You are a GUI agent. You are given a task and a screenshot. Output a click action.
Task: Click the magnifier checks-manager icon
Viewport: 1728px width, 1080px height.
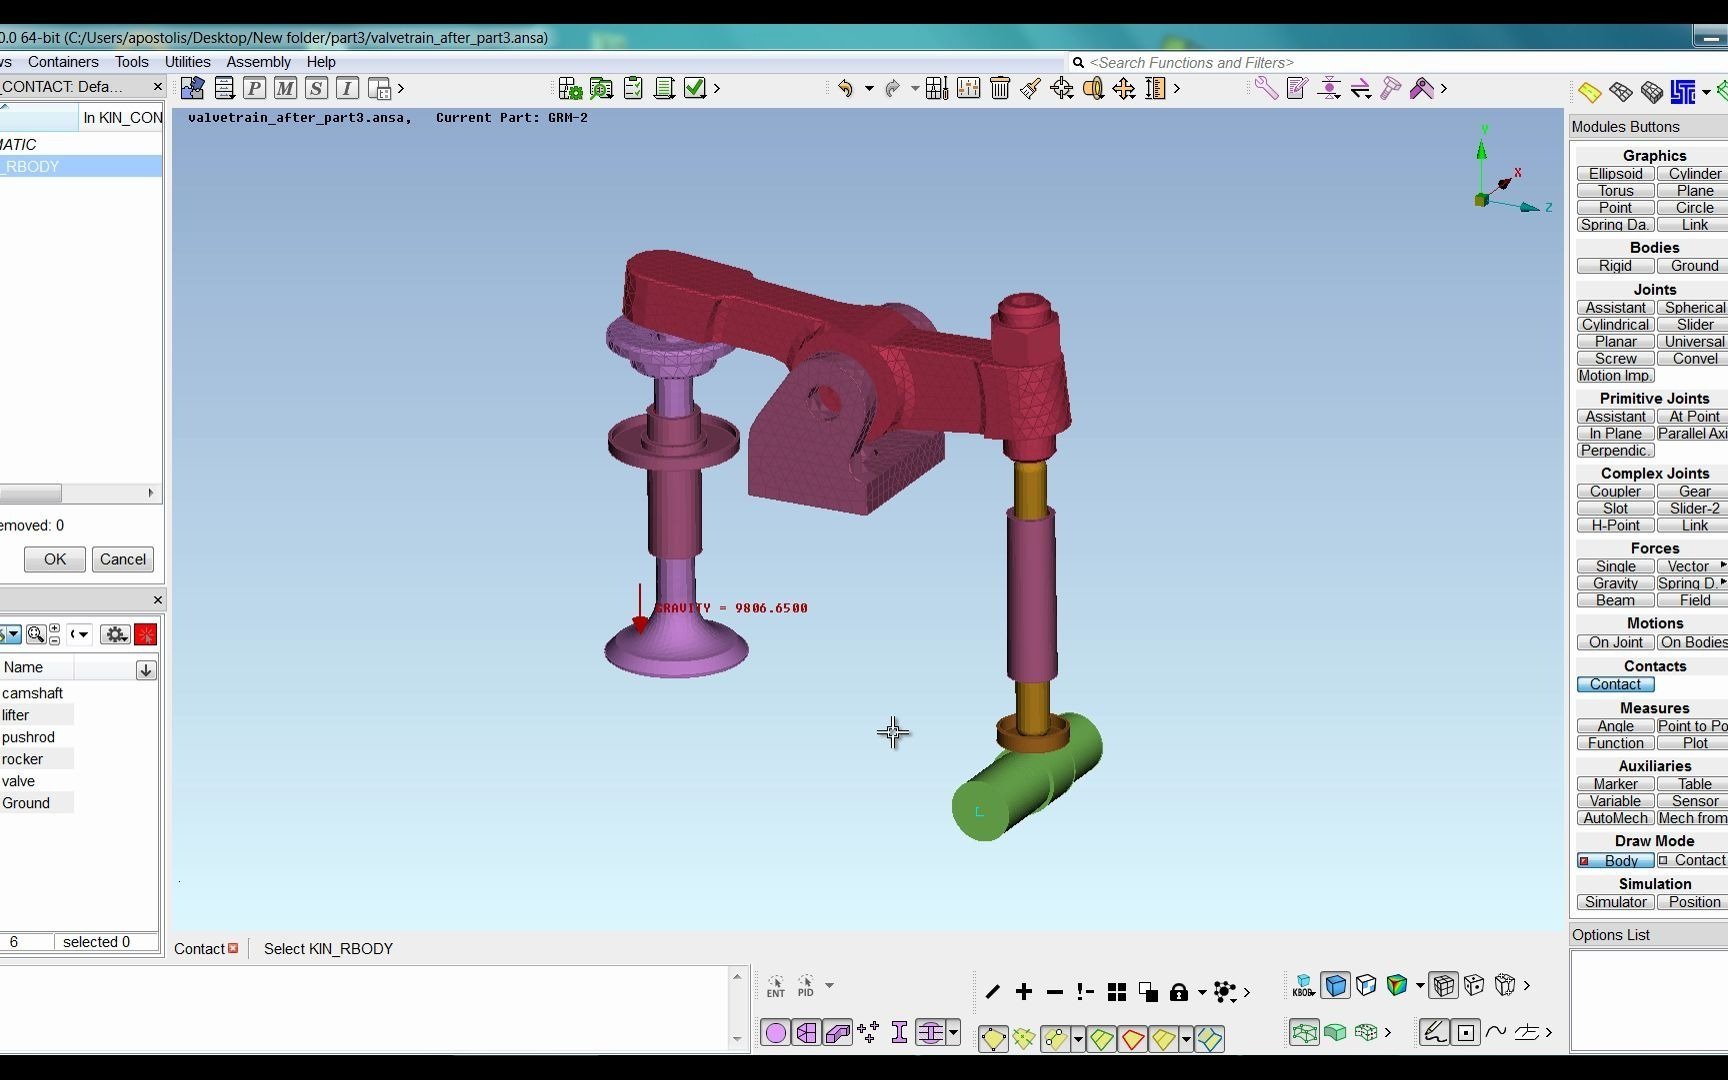[601, 88]
